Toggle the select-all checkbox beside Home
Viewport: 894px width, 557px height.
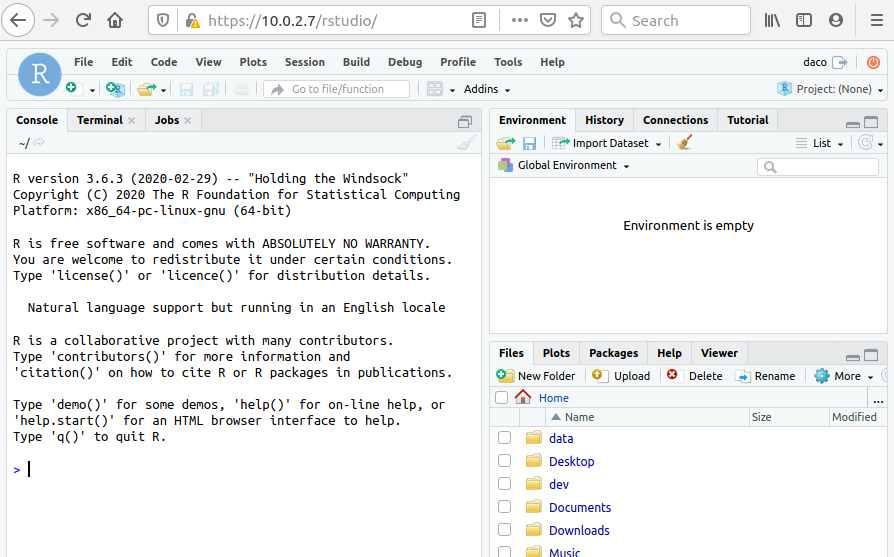(502, 397)
